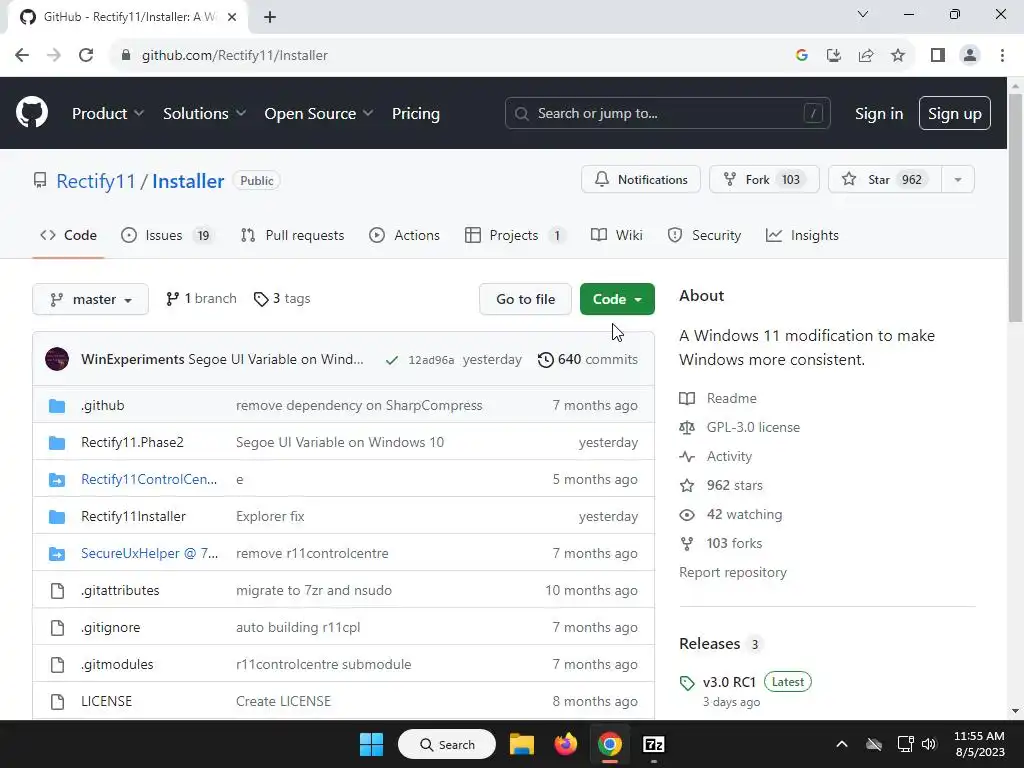Click the Google icon in address bar
This screenshot has height=768, width=1024.
[802, 55]
